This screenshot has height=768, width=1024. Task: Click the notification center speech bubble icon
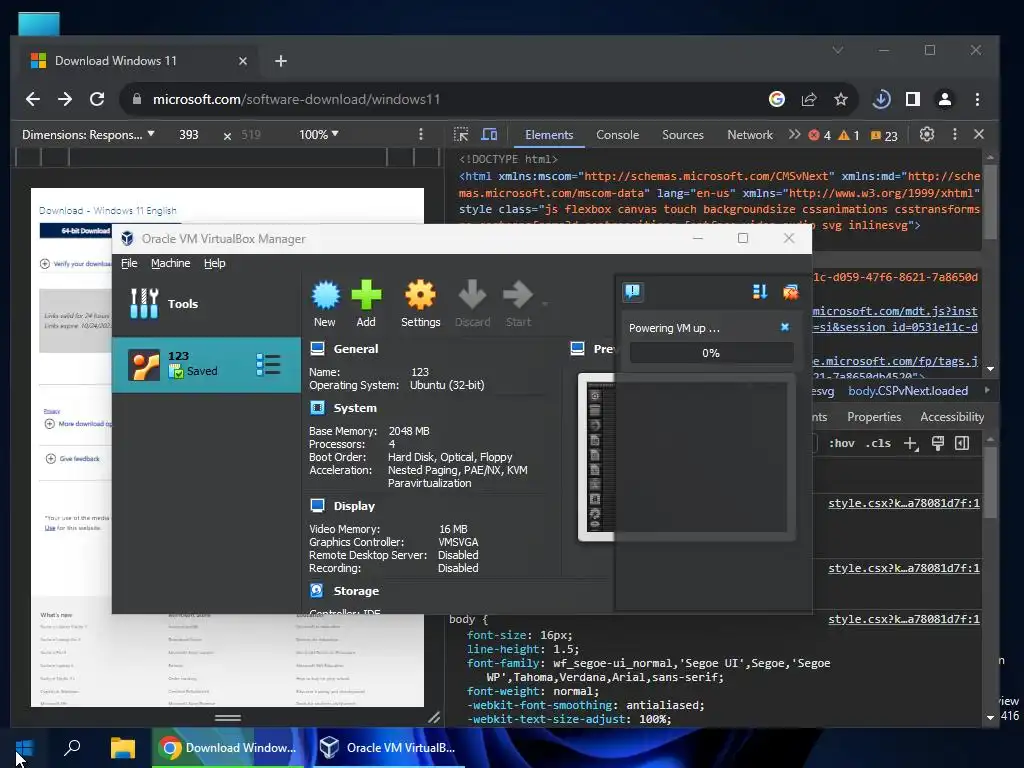[x=633, y=291]
